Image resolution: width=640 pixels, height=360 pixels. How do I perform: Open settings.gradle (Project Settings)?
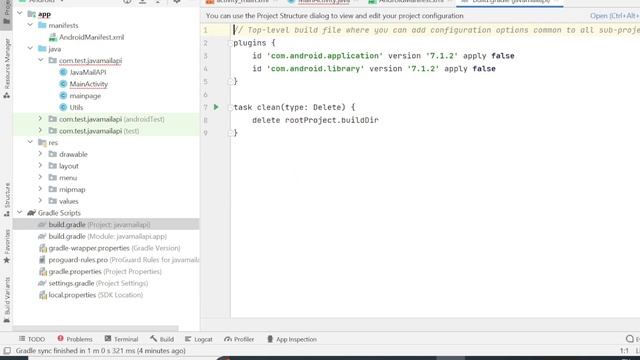[x=98, y=283]
